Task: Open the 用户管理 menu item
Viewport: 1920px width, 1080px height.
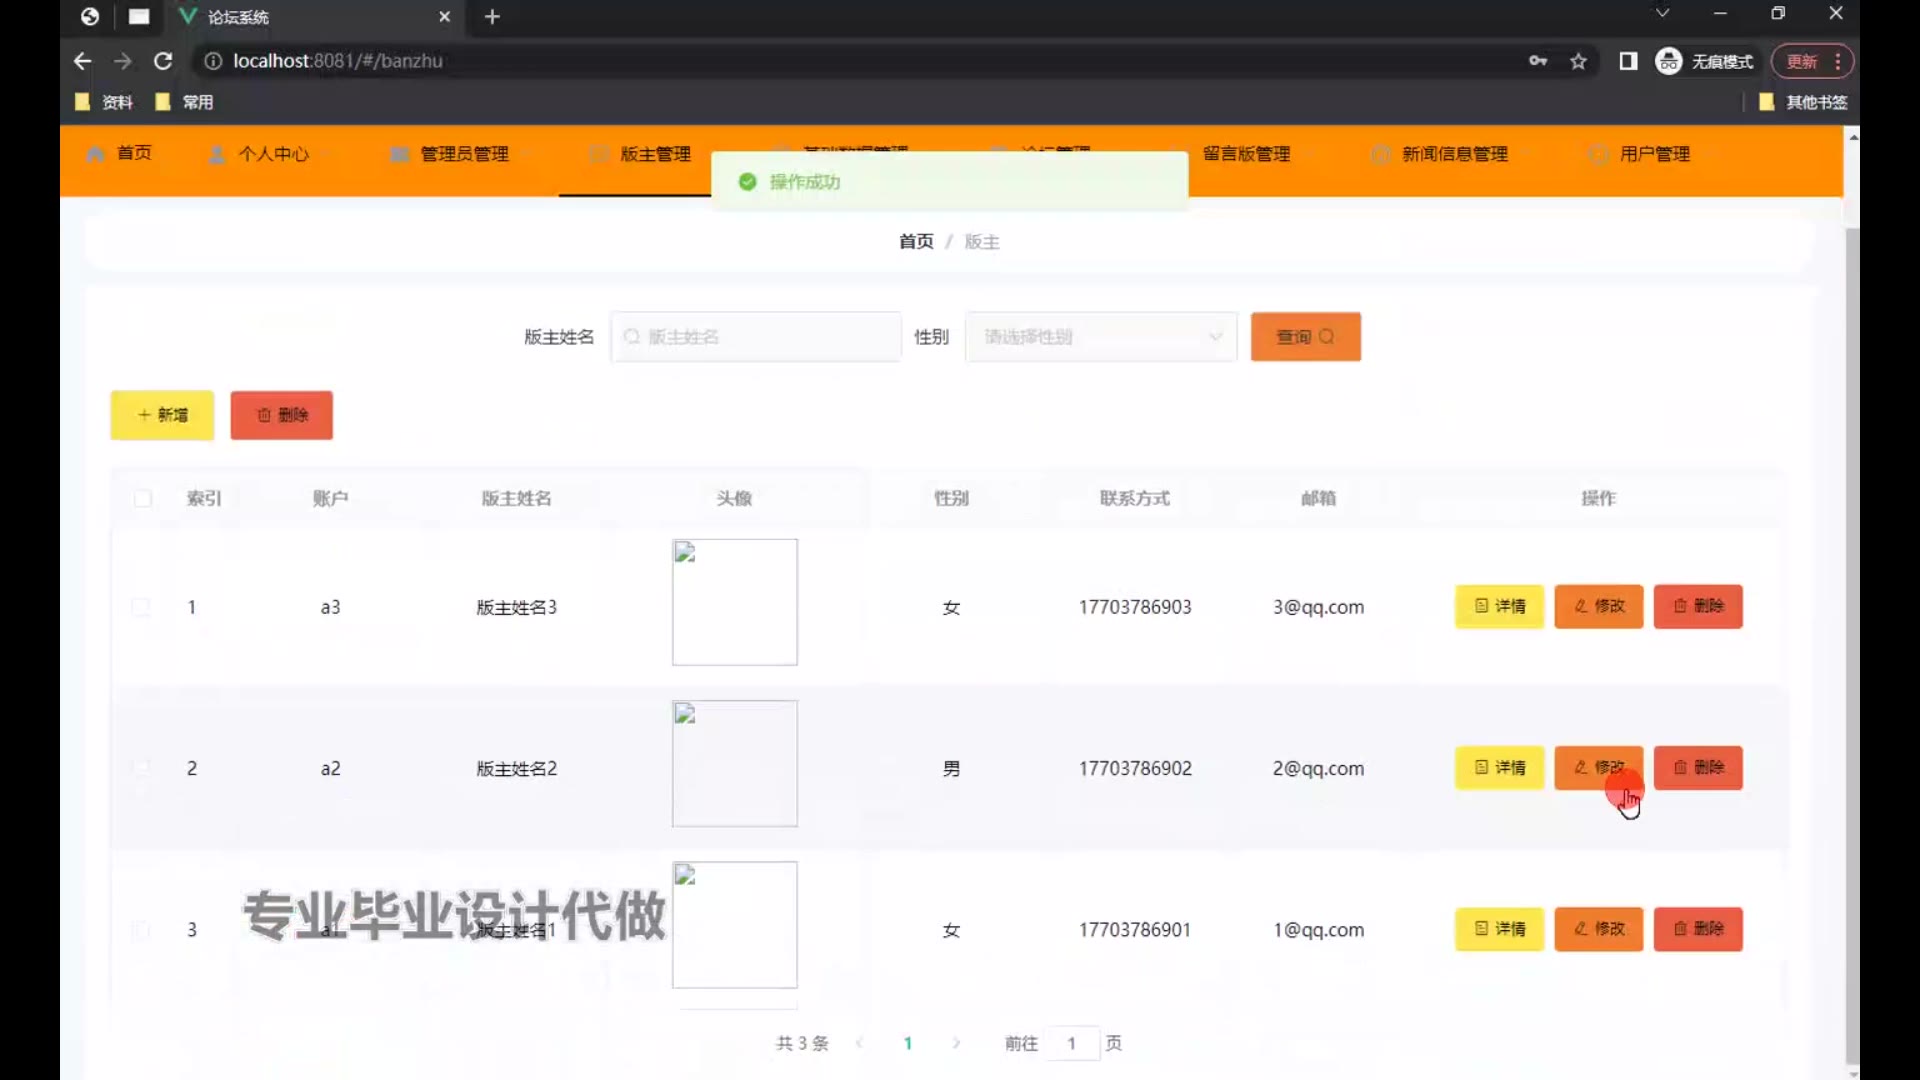Action: point(1654,154)
